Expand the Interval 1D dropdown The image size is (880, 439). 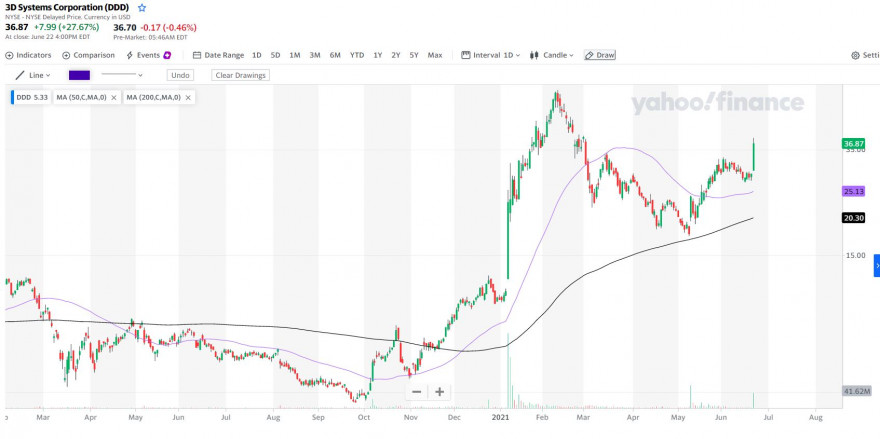491,55
